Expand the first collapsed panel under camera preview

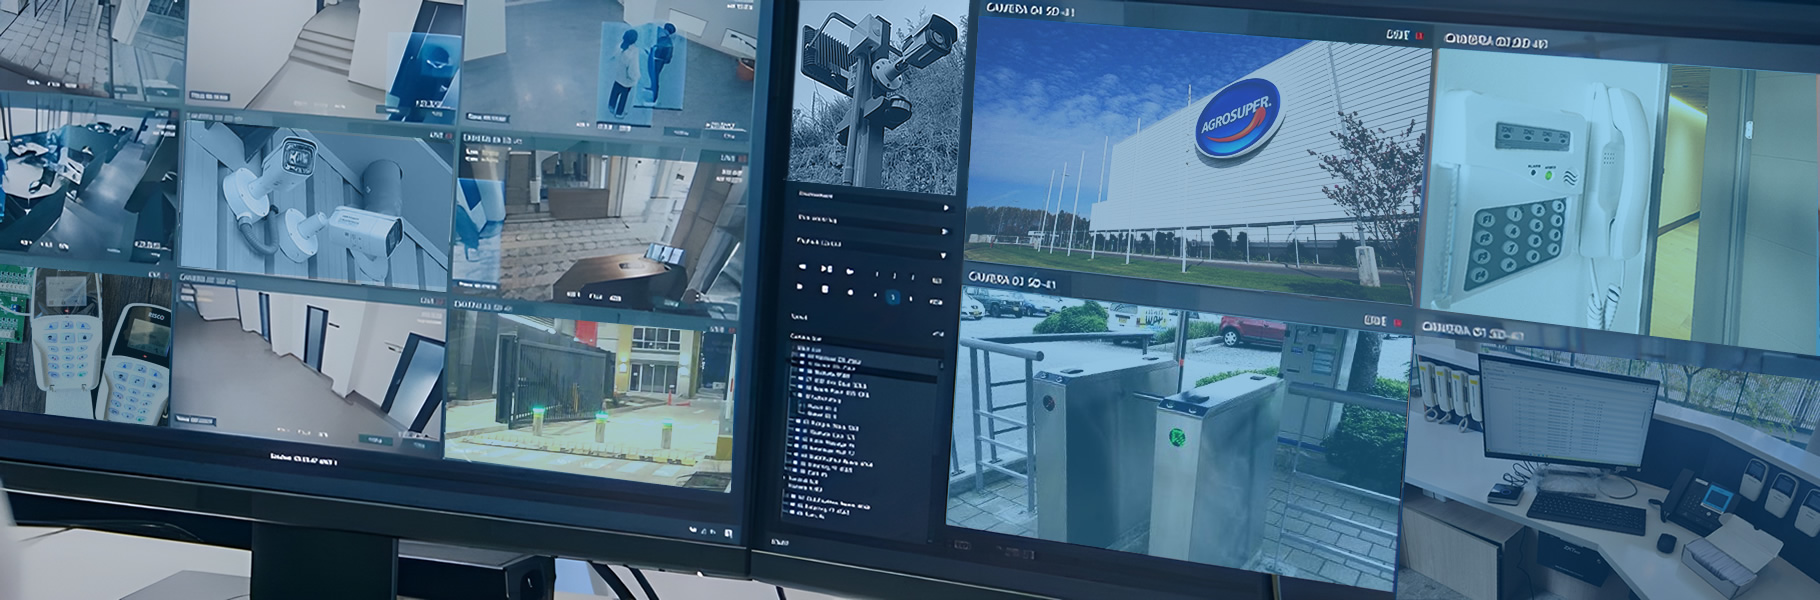click(x=946, y=208)
